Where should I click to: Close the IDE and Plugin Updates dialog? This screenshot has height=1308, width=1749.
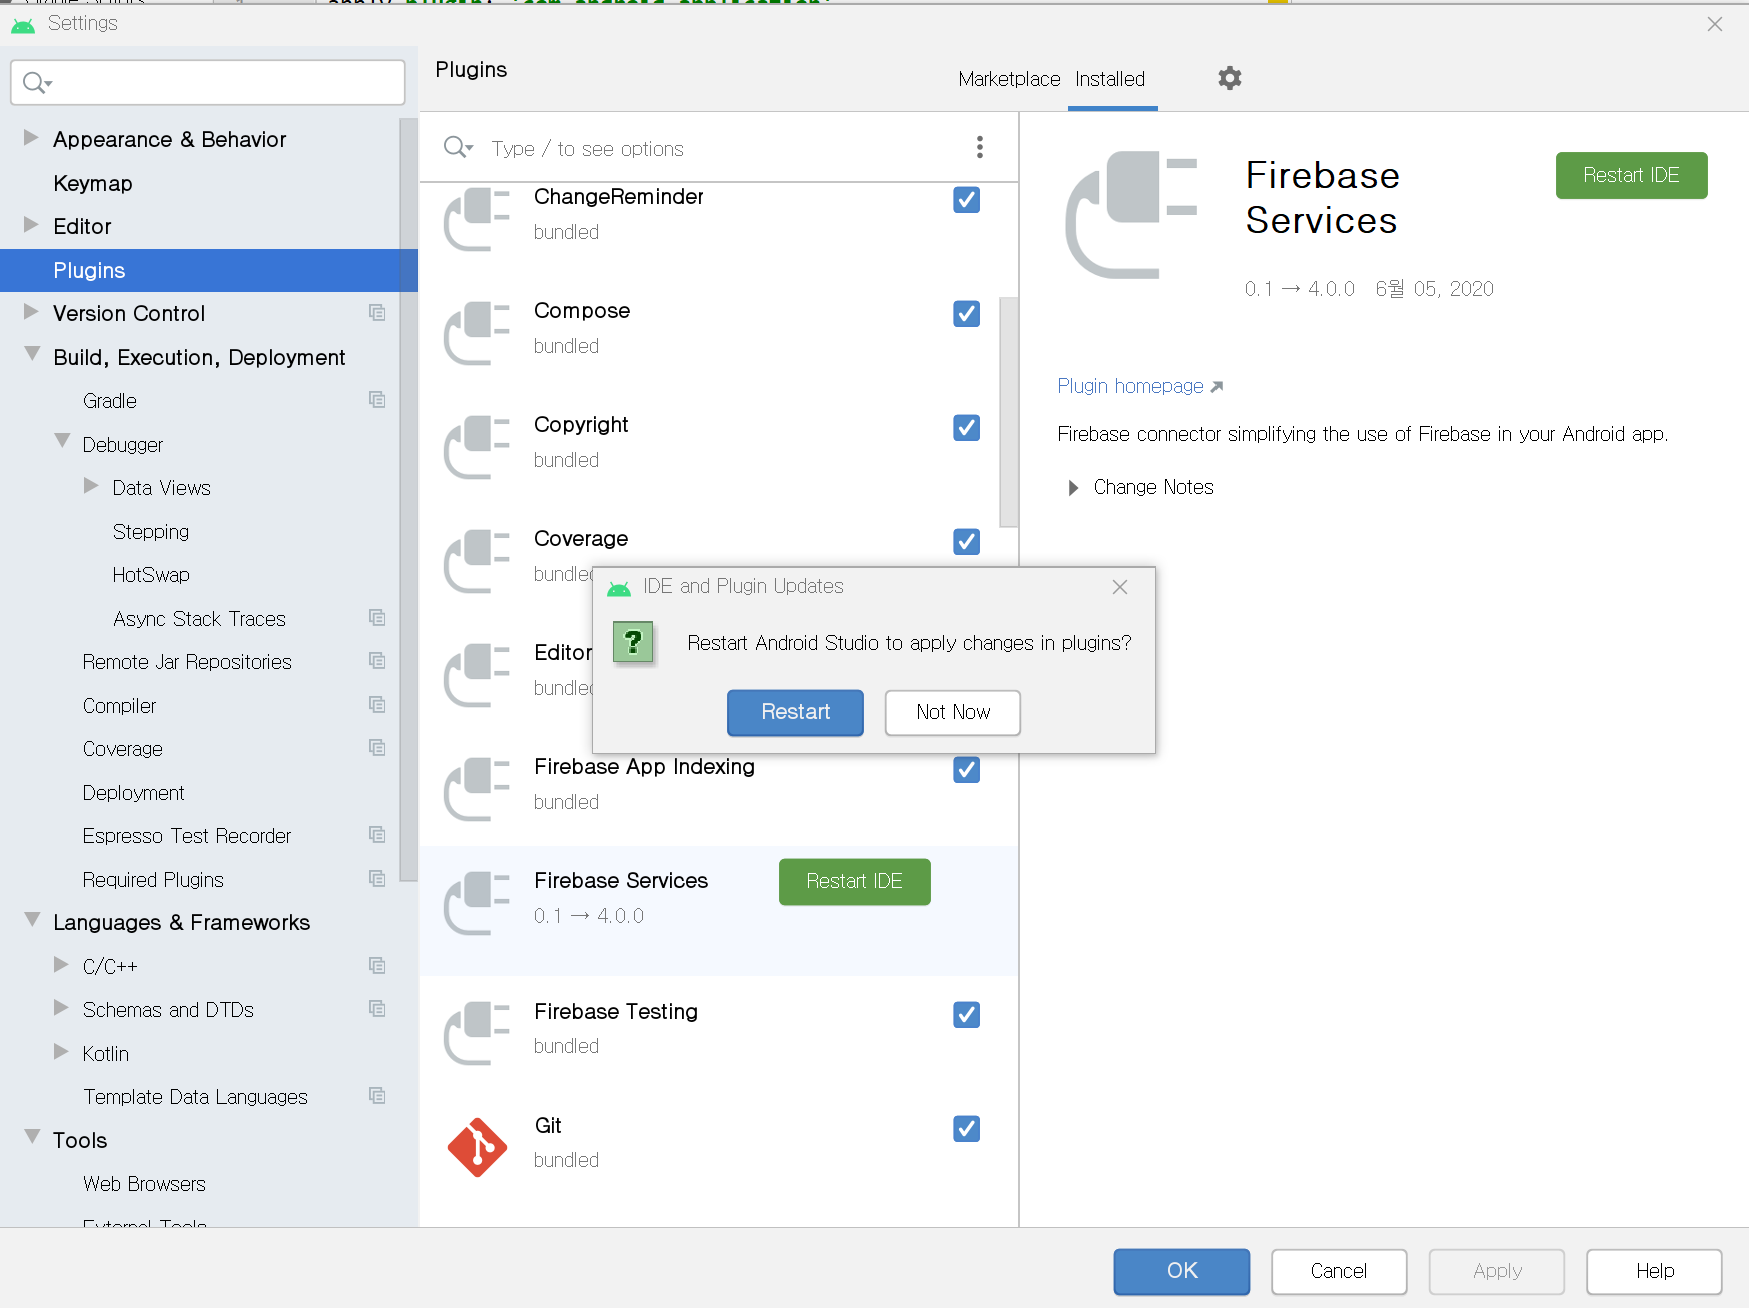point(1120,587)
